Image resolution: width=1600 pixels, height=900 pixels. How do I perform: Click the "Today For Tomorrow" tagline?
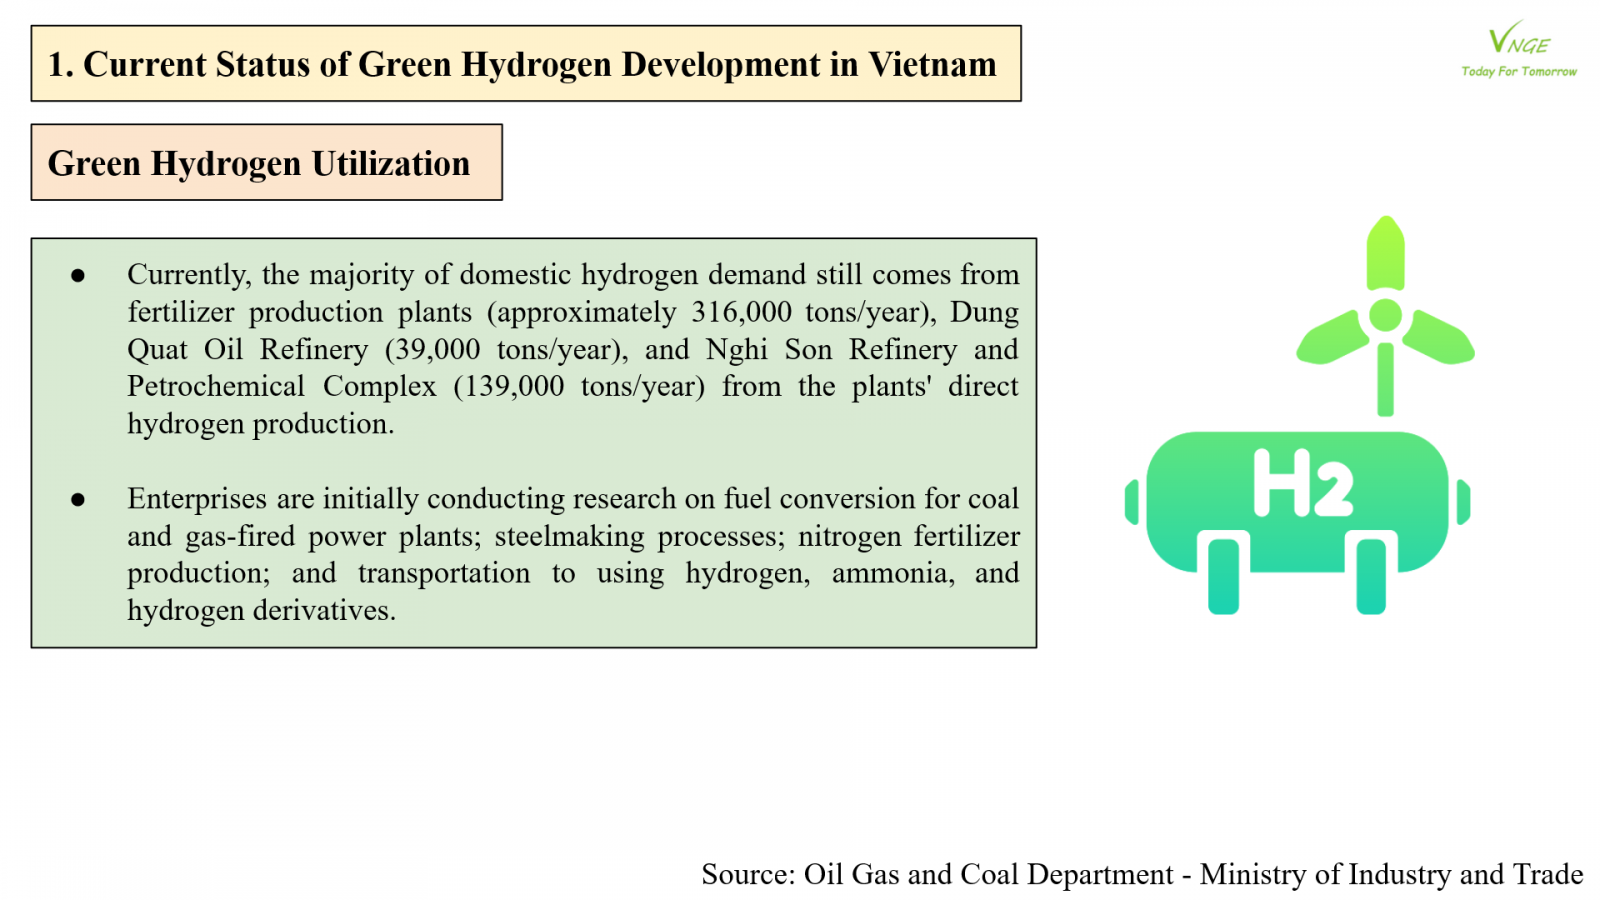click(1518, 72)
